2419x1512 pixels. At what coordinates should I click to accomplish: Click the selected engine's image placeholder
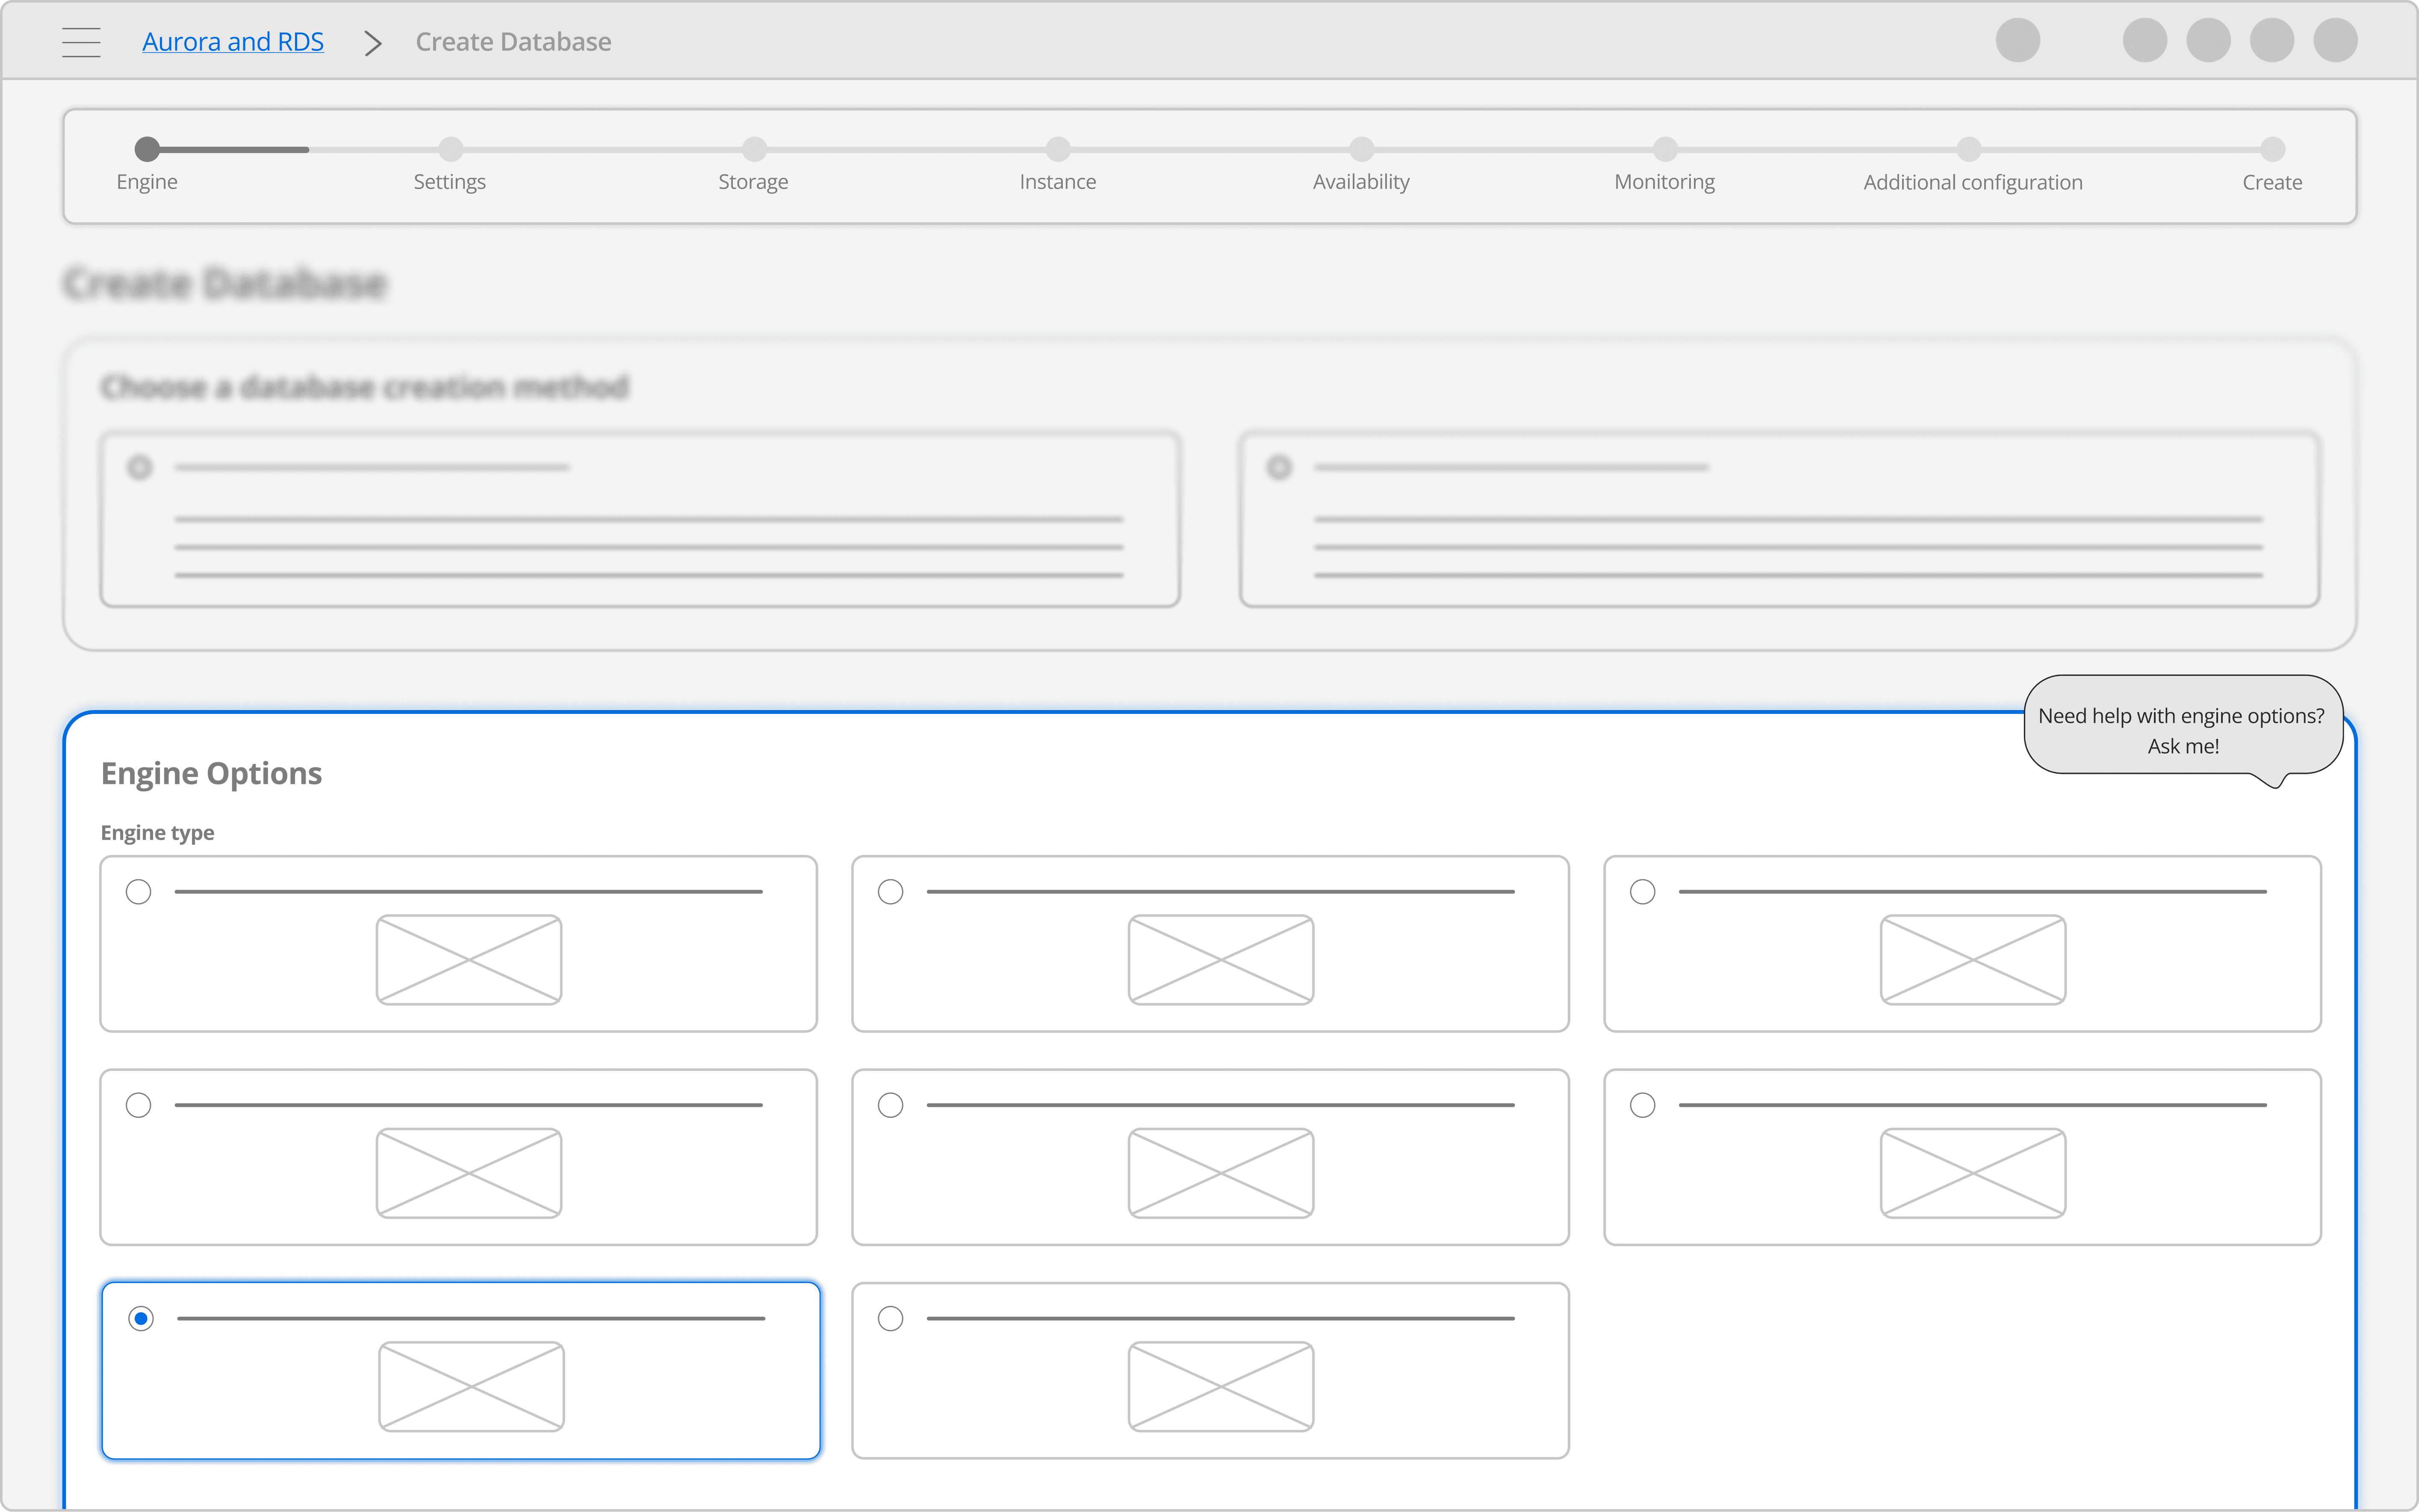[471, 1386]
